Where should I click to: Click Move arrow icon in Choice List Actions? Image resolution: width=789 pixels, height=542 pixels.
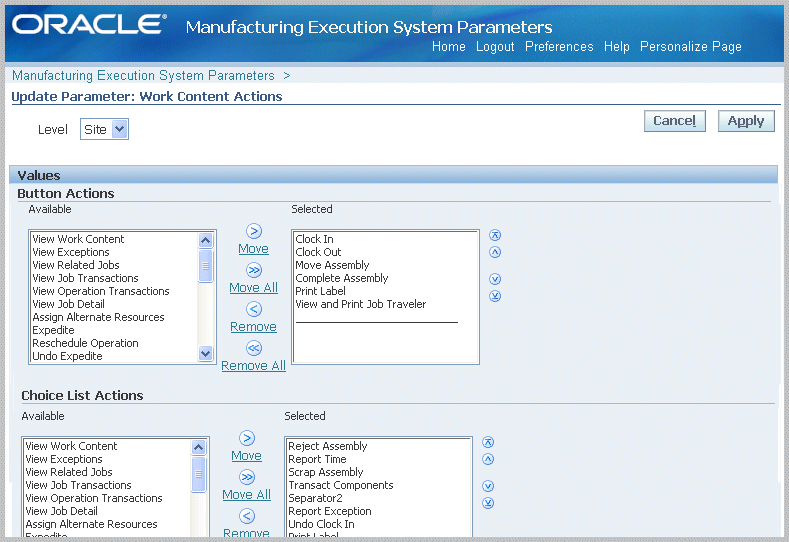coord(247,438)
